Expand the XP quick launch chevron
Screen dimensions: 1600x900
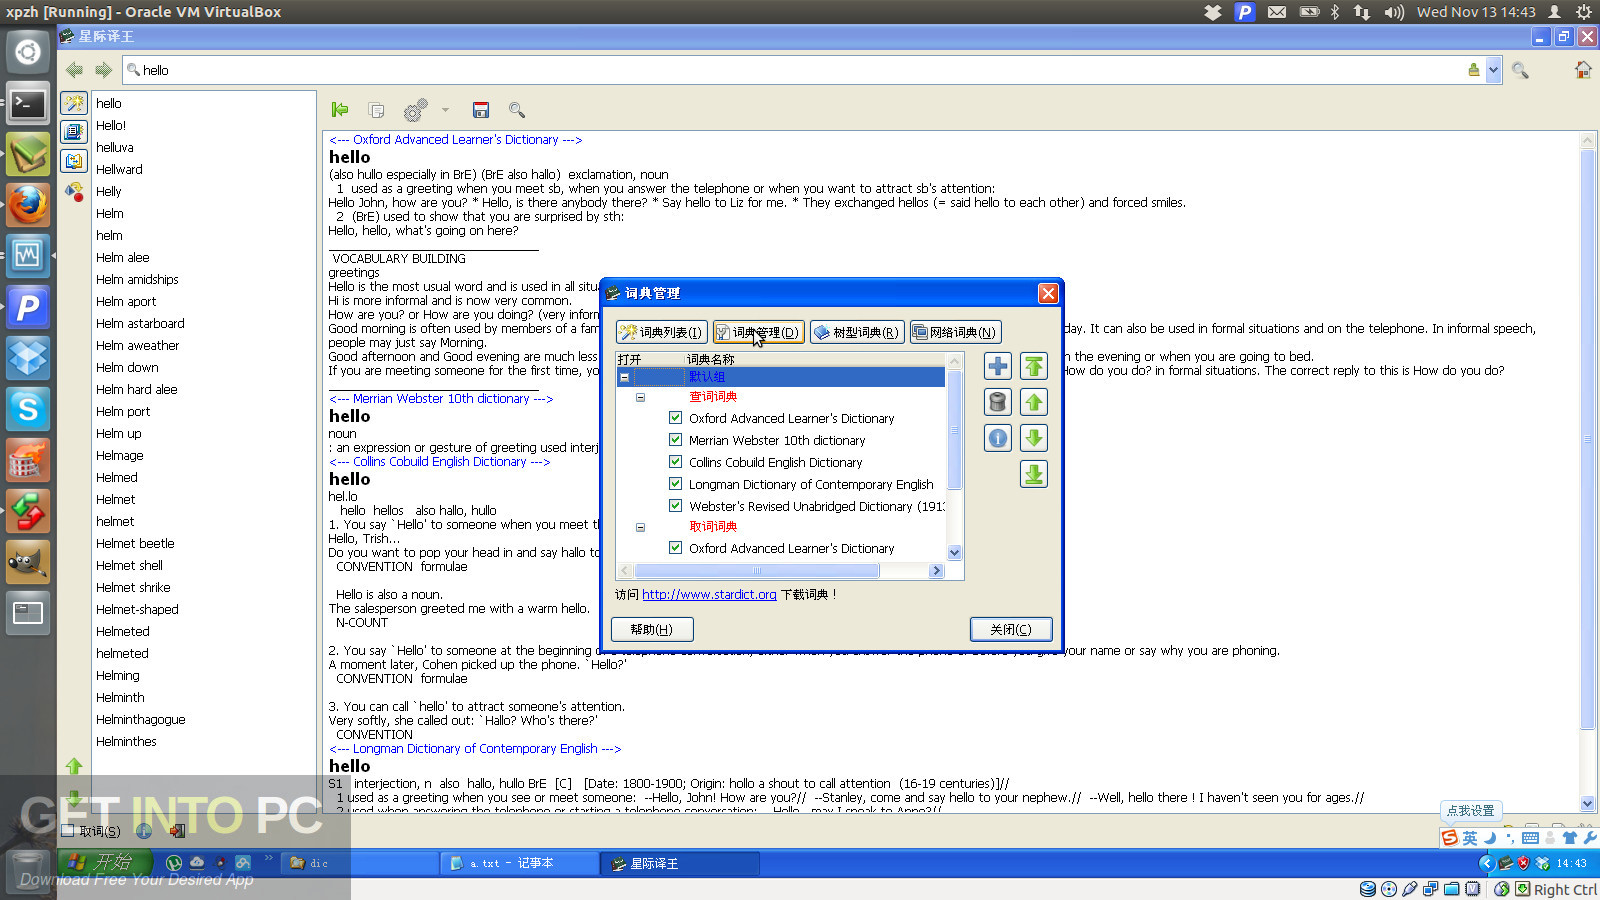coord(268,858)
